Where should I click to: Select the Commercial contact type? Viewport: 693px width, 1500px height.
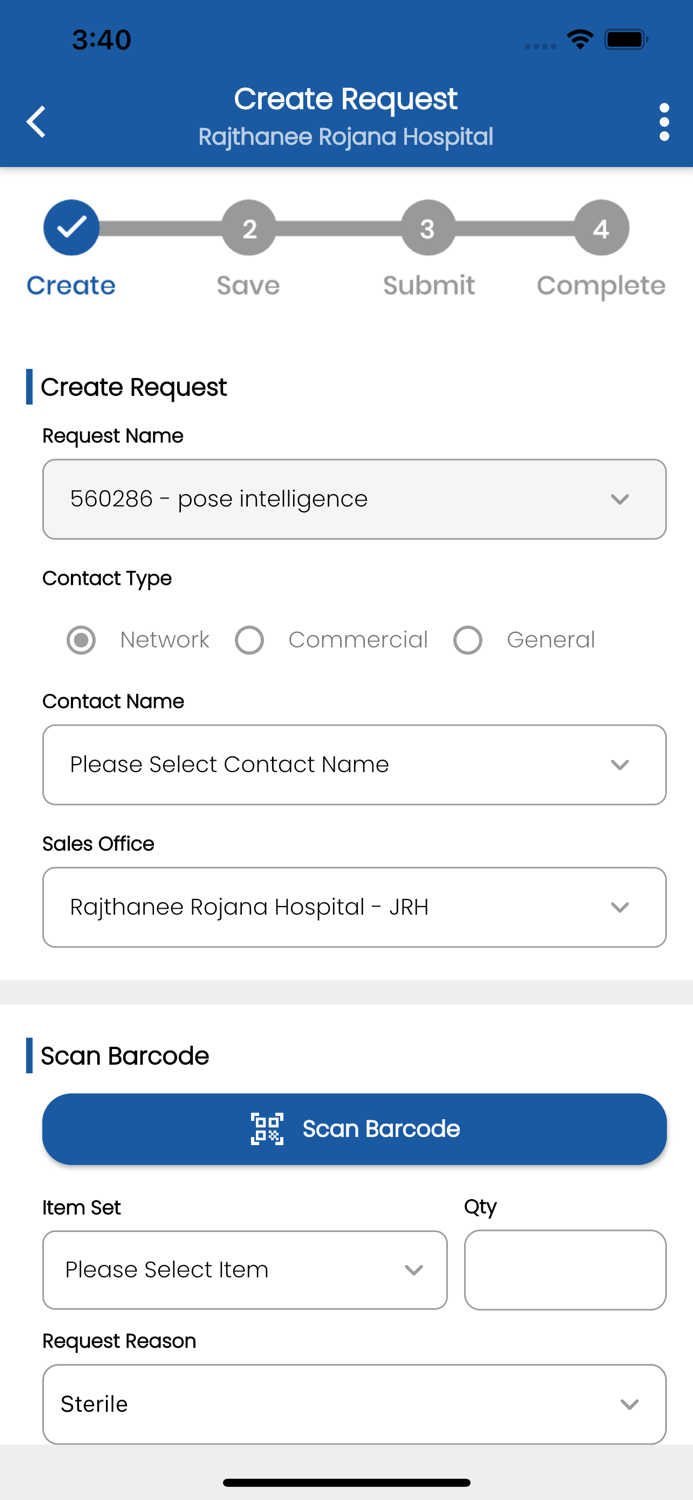[250, 640]
